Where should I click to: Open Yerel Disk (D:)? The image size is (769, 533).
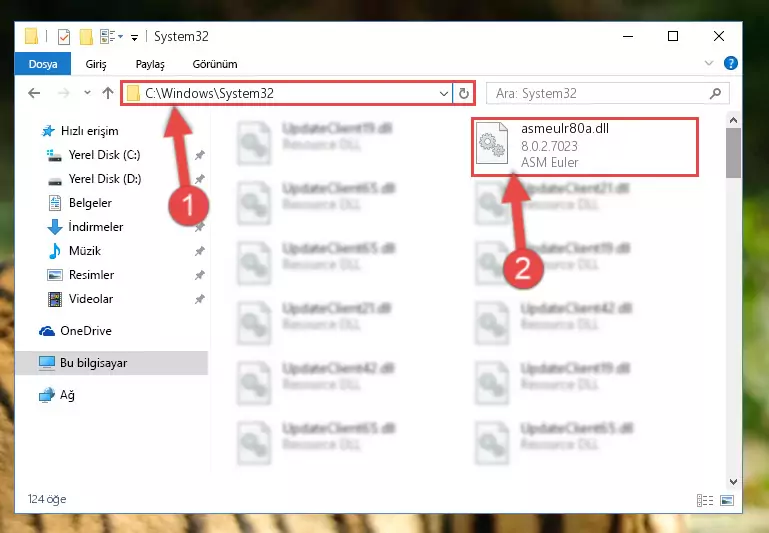(x=105, y=179)
